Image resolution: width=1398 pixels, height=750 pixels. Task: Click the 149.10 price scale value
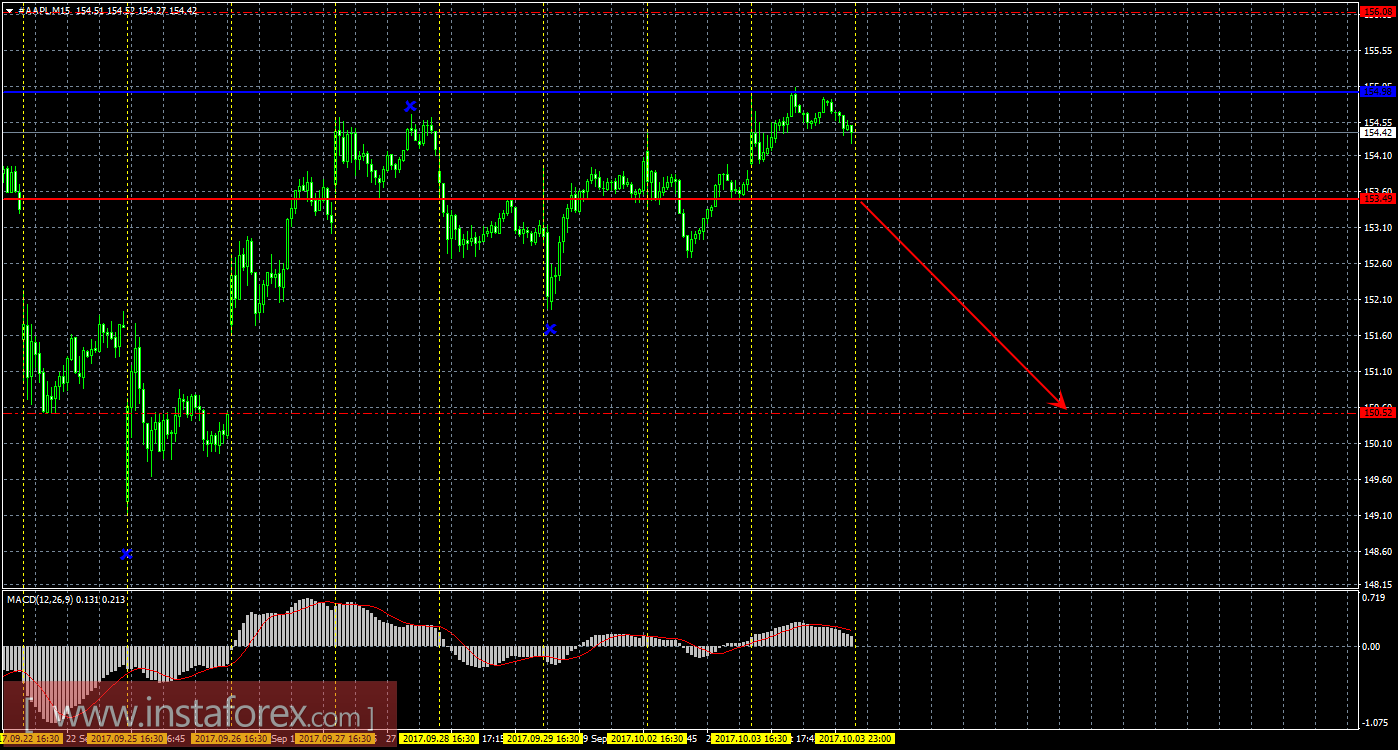click(1378, 516)
